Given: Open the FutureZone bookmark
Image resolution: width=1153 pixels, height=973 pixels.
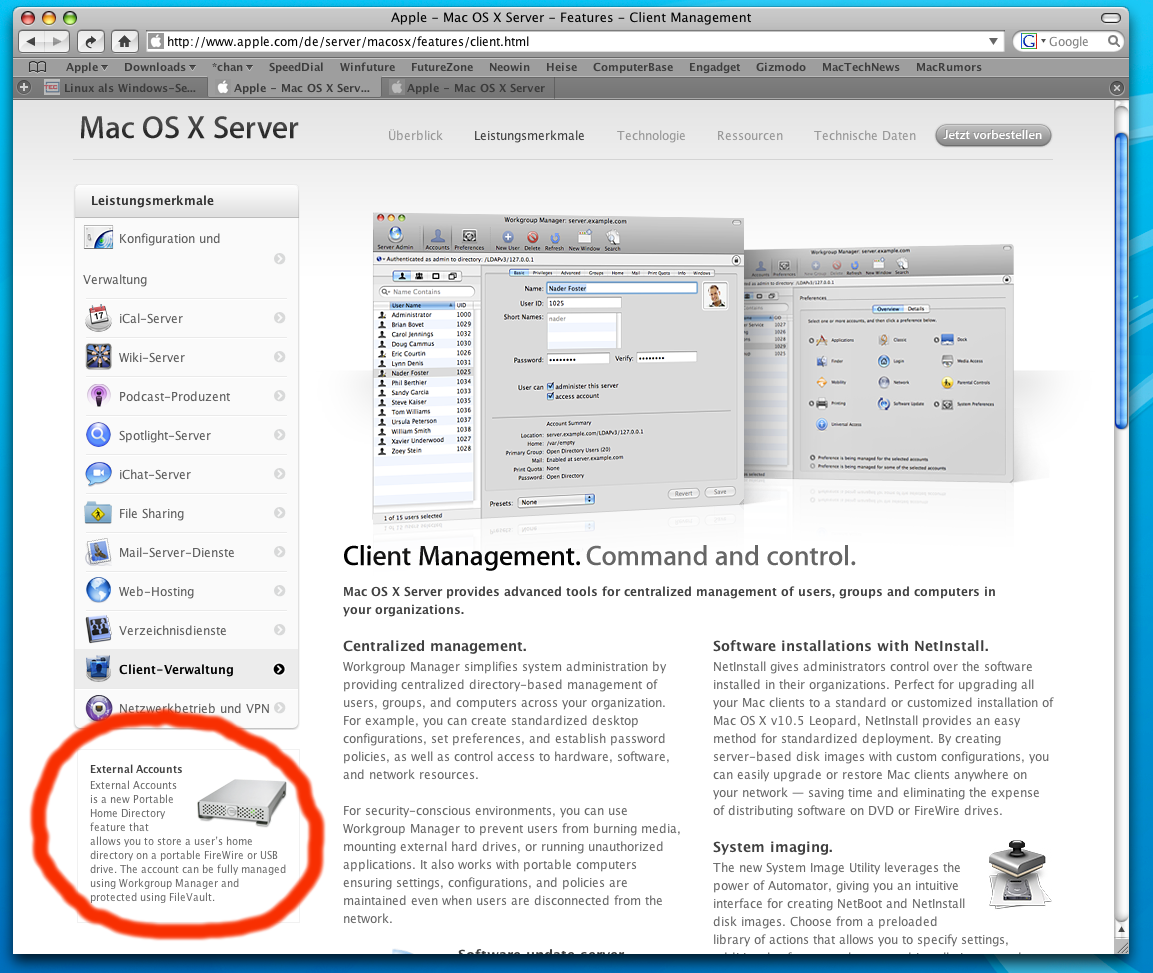Looking at the screenshot, I should tap(442, 67).
